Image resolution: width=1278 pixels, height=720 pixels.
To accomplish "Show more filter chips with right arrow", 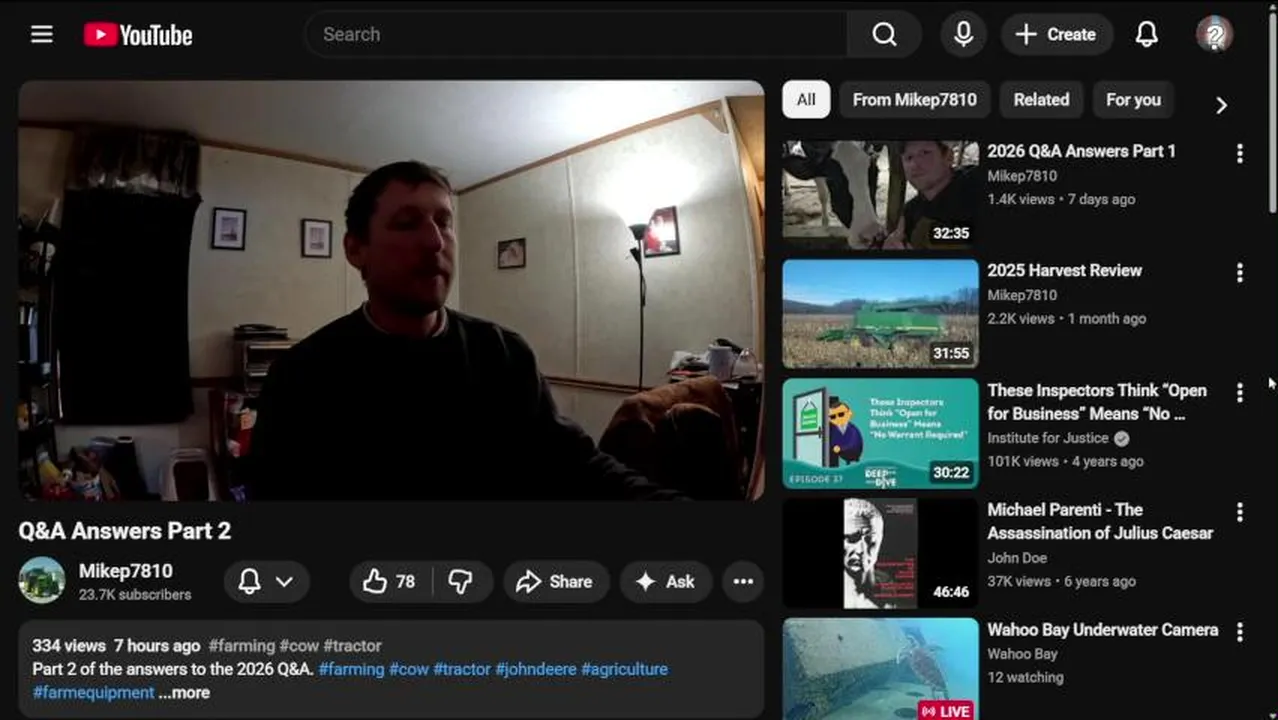I will pos(1221,105).
